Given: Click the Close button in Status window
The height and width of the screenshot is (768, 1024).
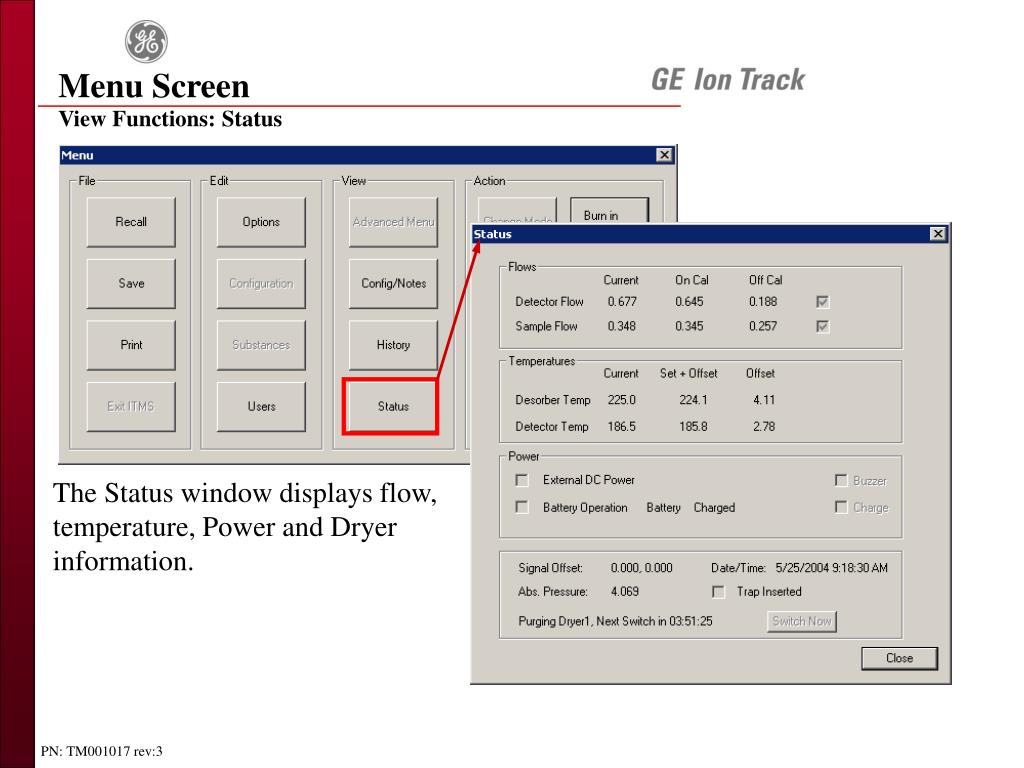Looking at the screenshot, I should click(x=899, y=658).
